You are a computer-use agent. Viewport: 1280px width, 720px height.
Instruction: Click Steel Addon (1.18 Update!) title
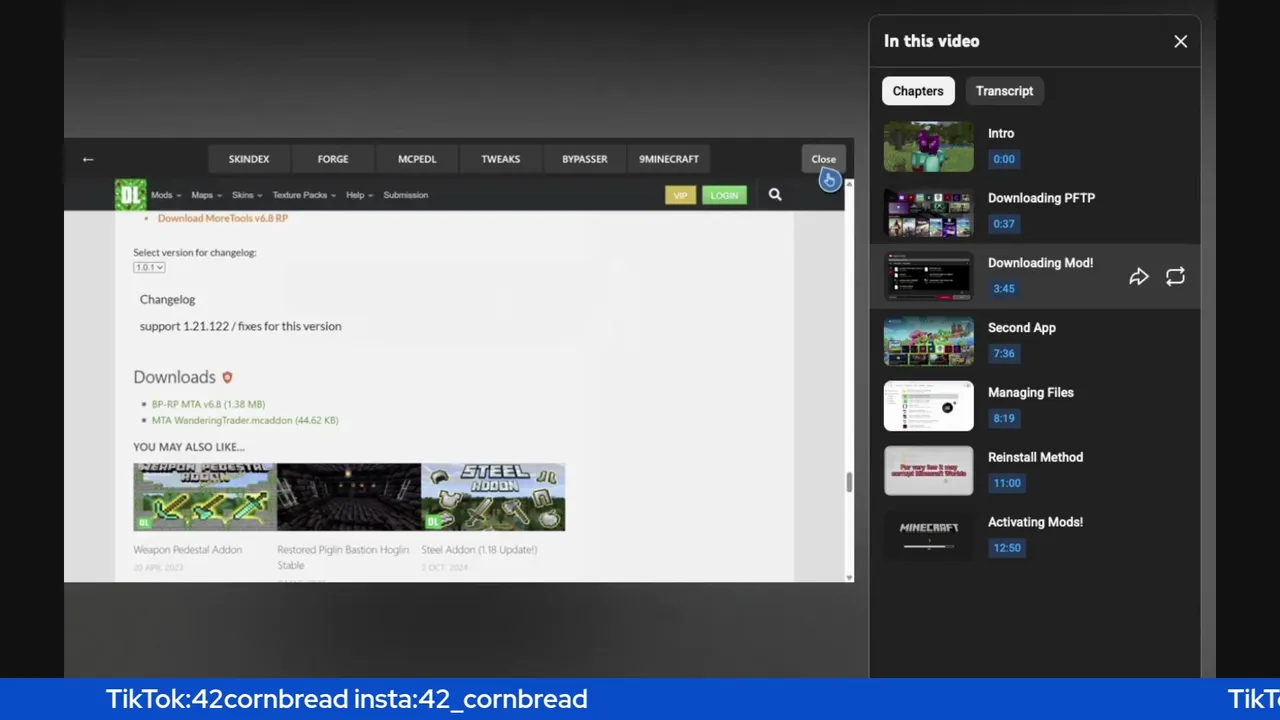(479, 550)
